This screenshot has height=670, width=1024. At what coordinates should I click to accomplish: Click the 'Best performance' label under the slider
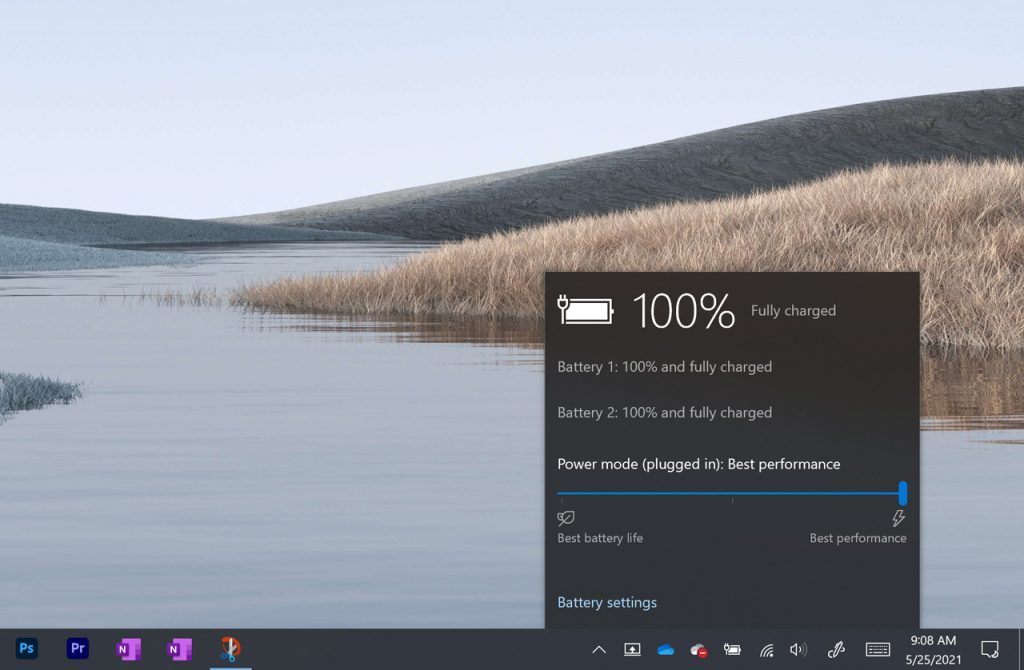[858, 538]
